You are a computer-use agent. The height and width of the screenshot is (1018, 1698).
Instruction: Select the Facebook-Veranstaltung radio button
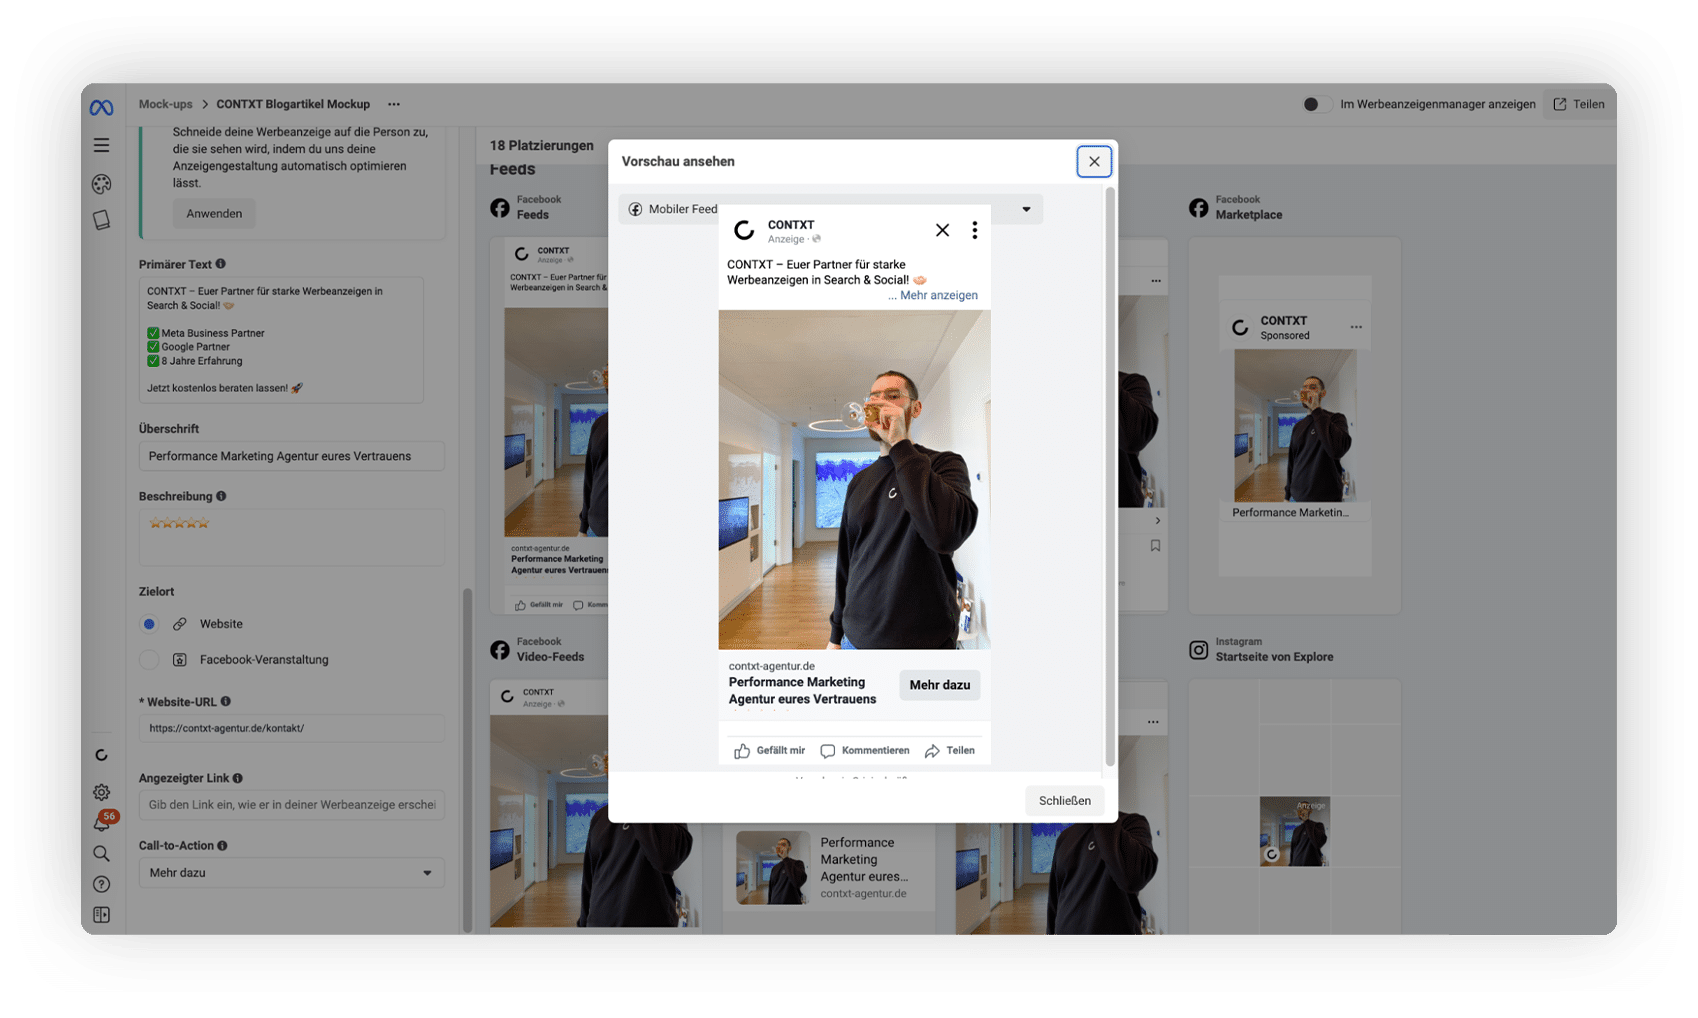[149, 660]
